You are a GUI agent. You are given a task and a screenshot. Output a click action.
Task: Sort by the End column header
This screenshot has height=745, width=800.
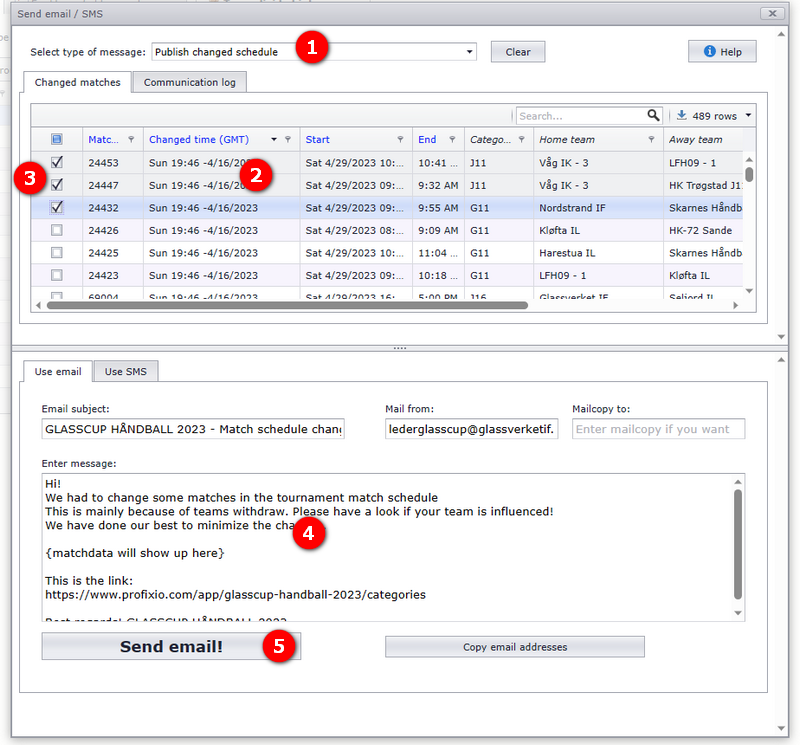coord(427,139)
